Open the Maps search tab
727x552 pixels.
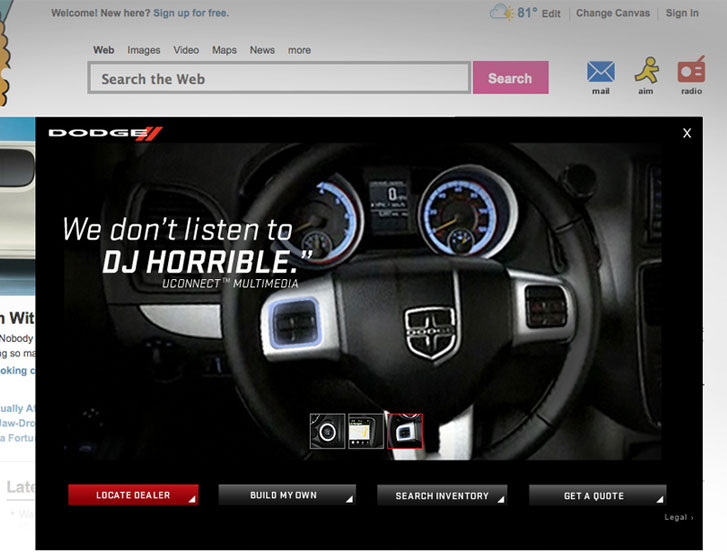pos(224,50)
